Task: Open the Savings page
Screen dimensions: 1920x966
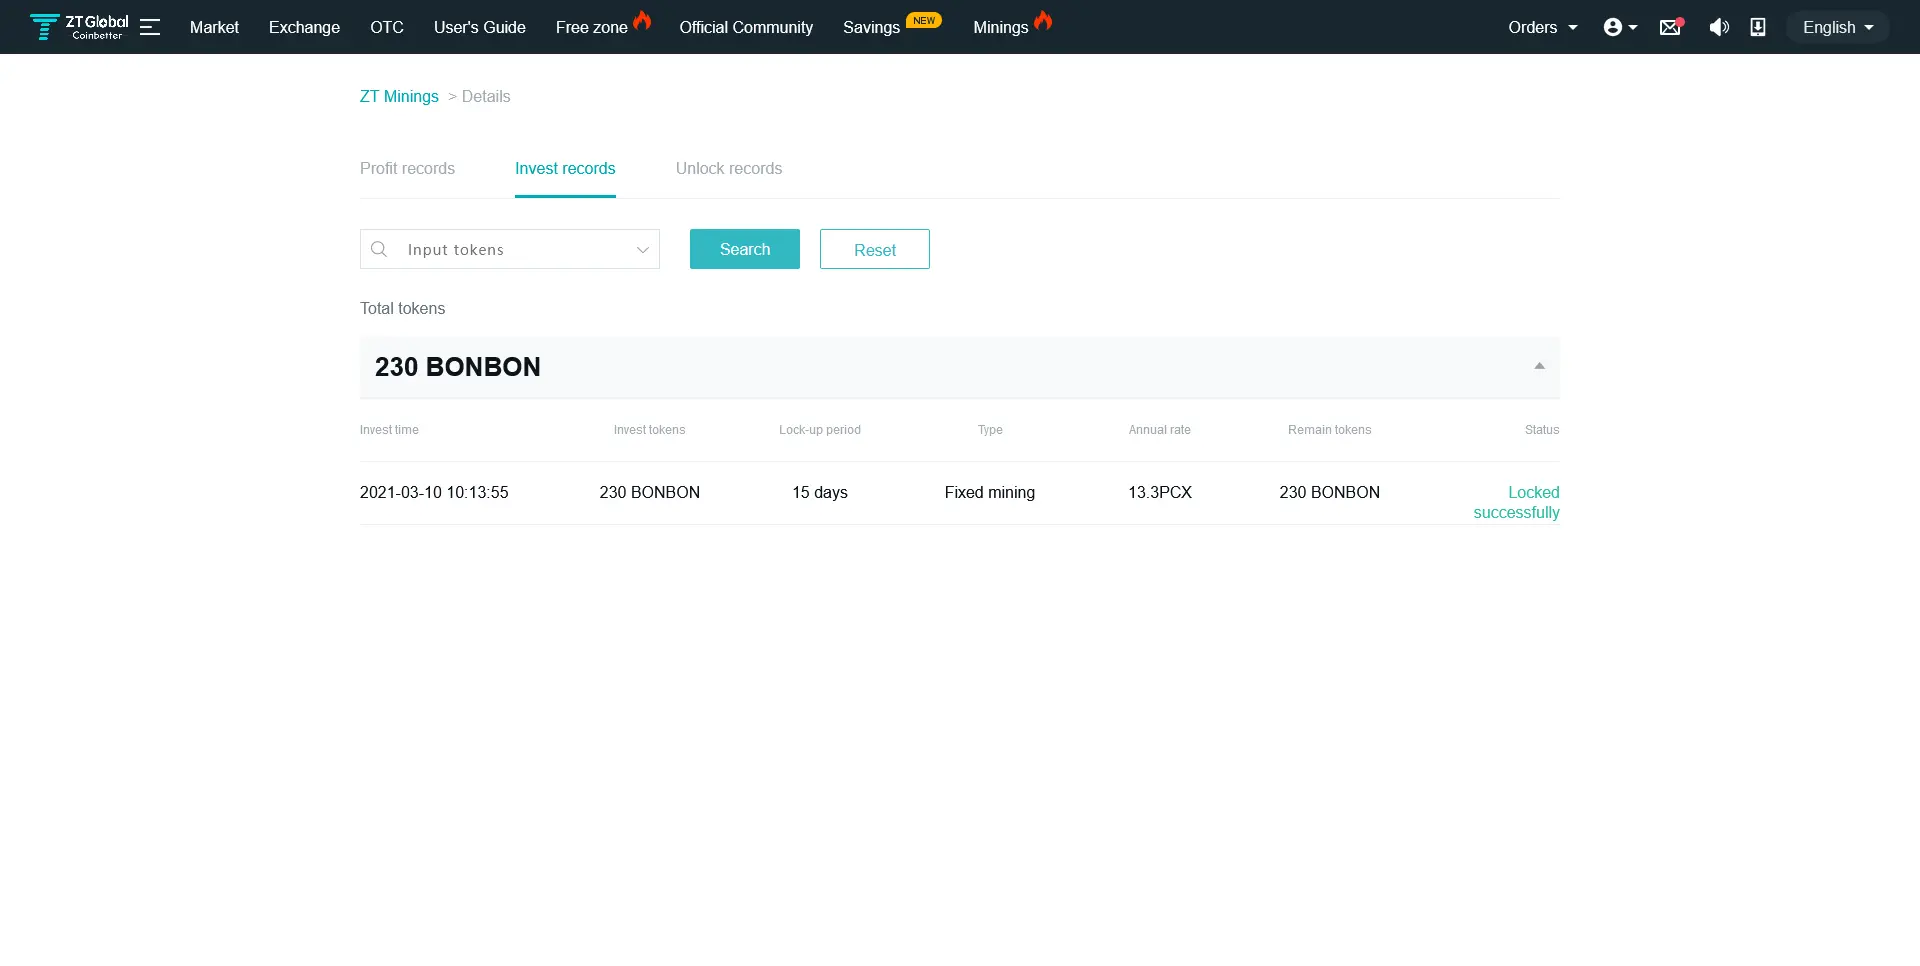Action: 872,27
